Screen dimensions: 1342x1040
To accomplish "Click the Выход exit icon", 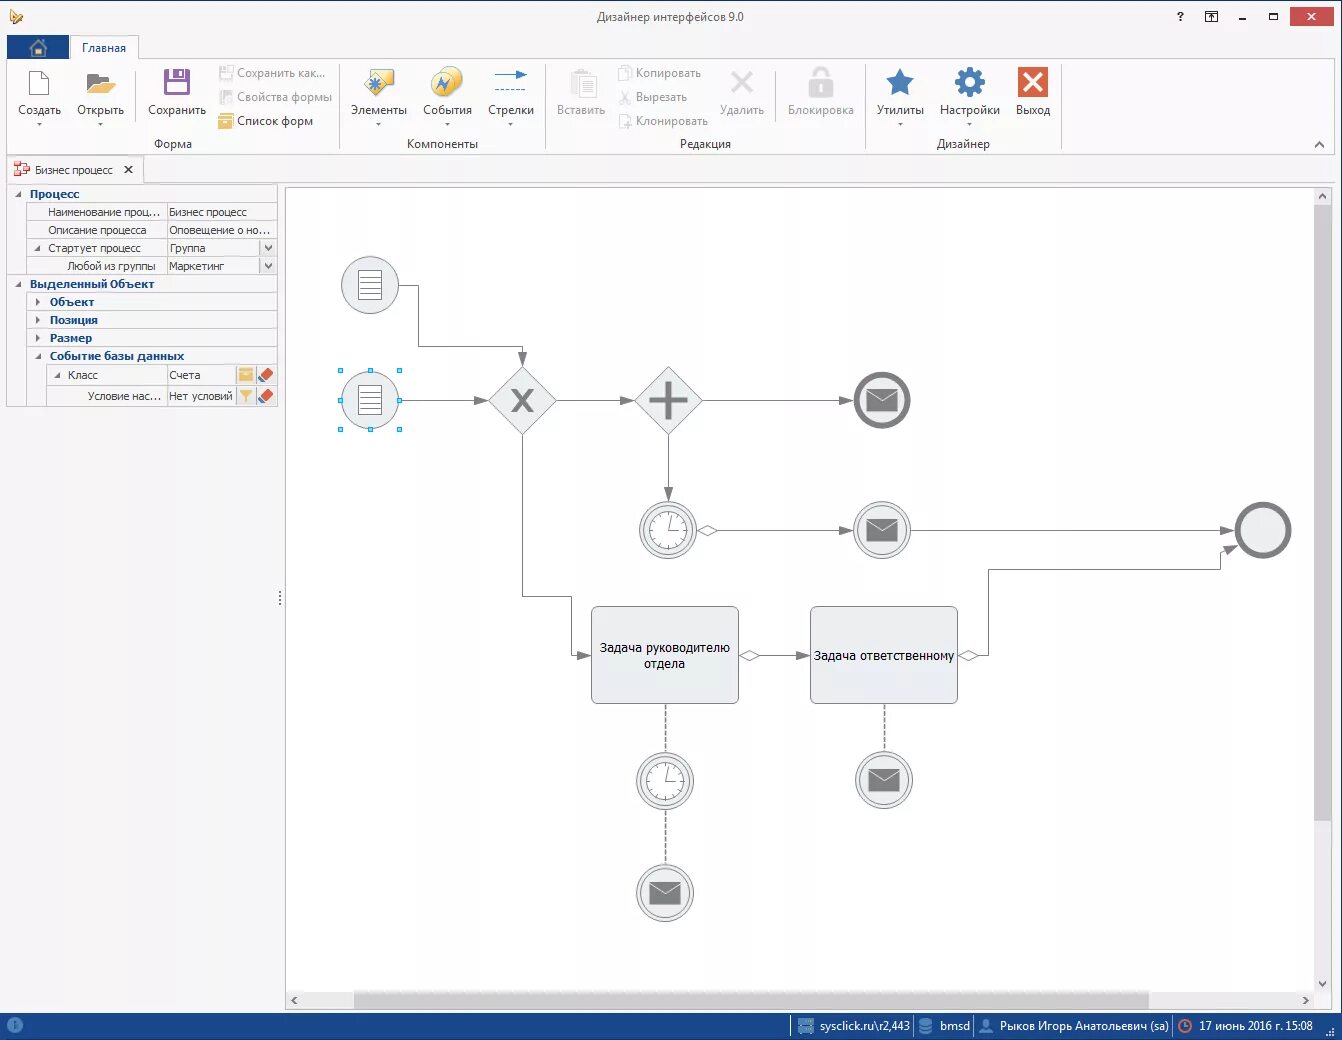I will point(1032,95).
